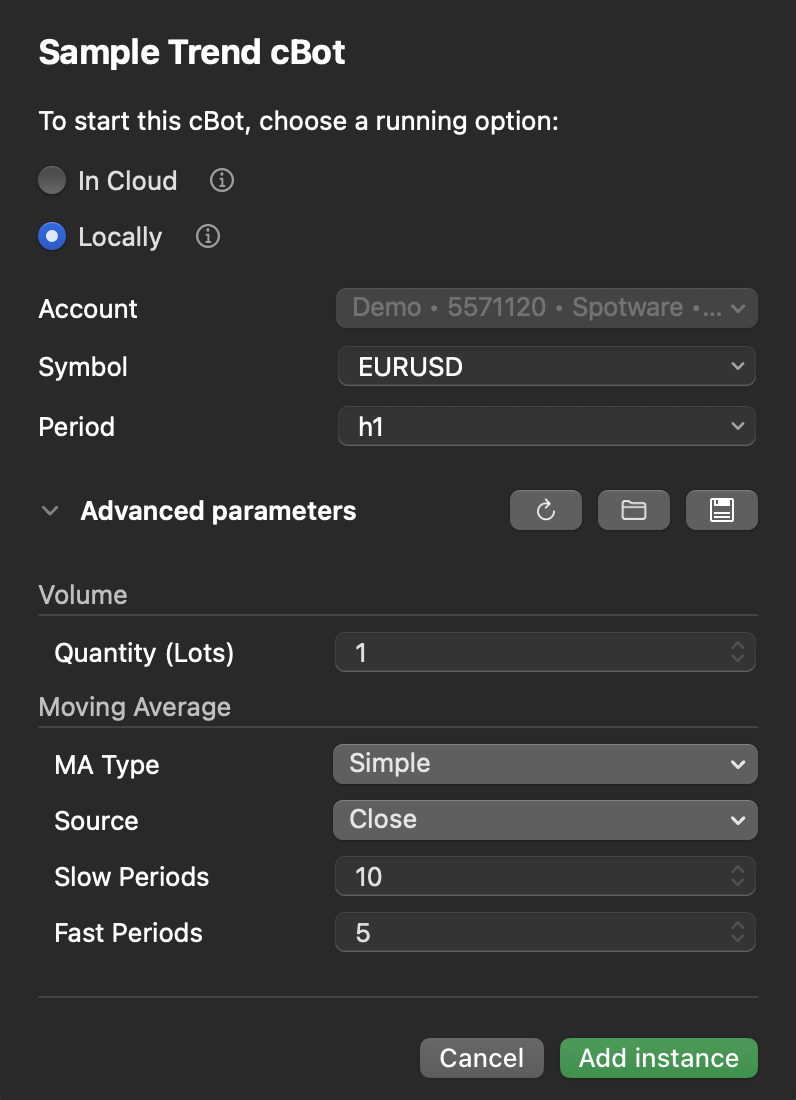Save current parameter set via disk icon
This screenshot has height=1100, width=796.
(721, 510)
